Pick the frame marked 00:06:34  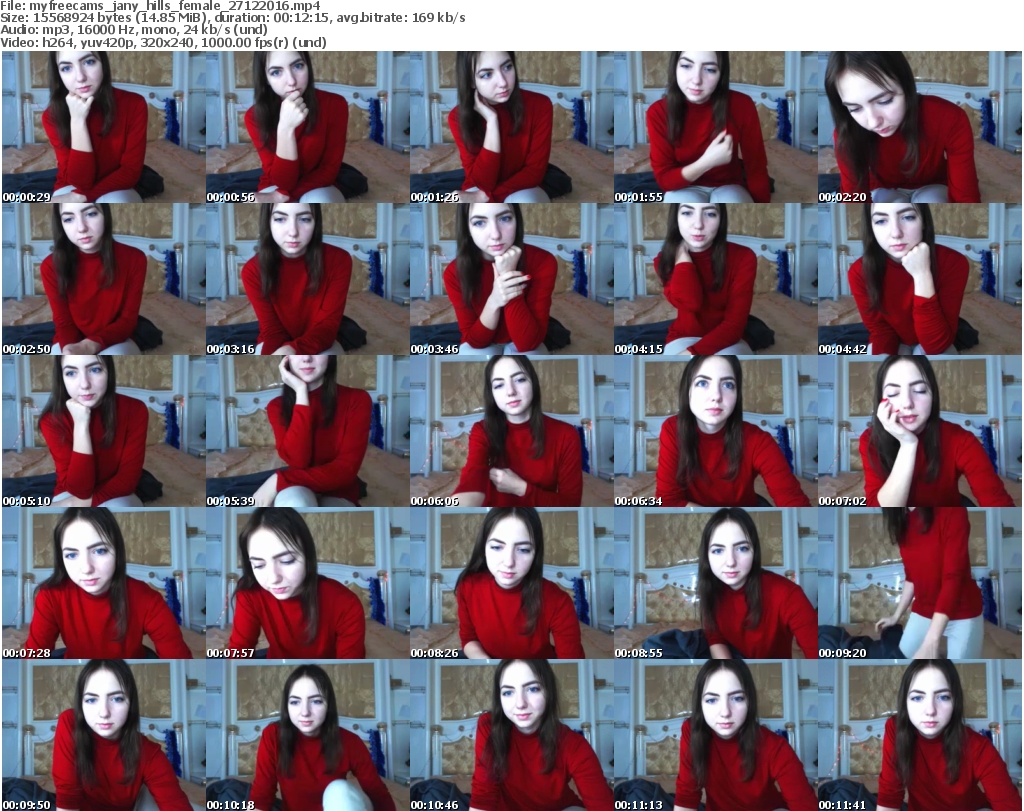coord(715,432)
